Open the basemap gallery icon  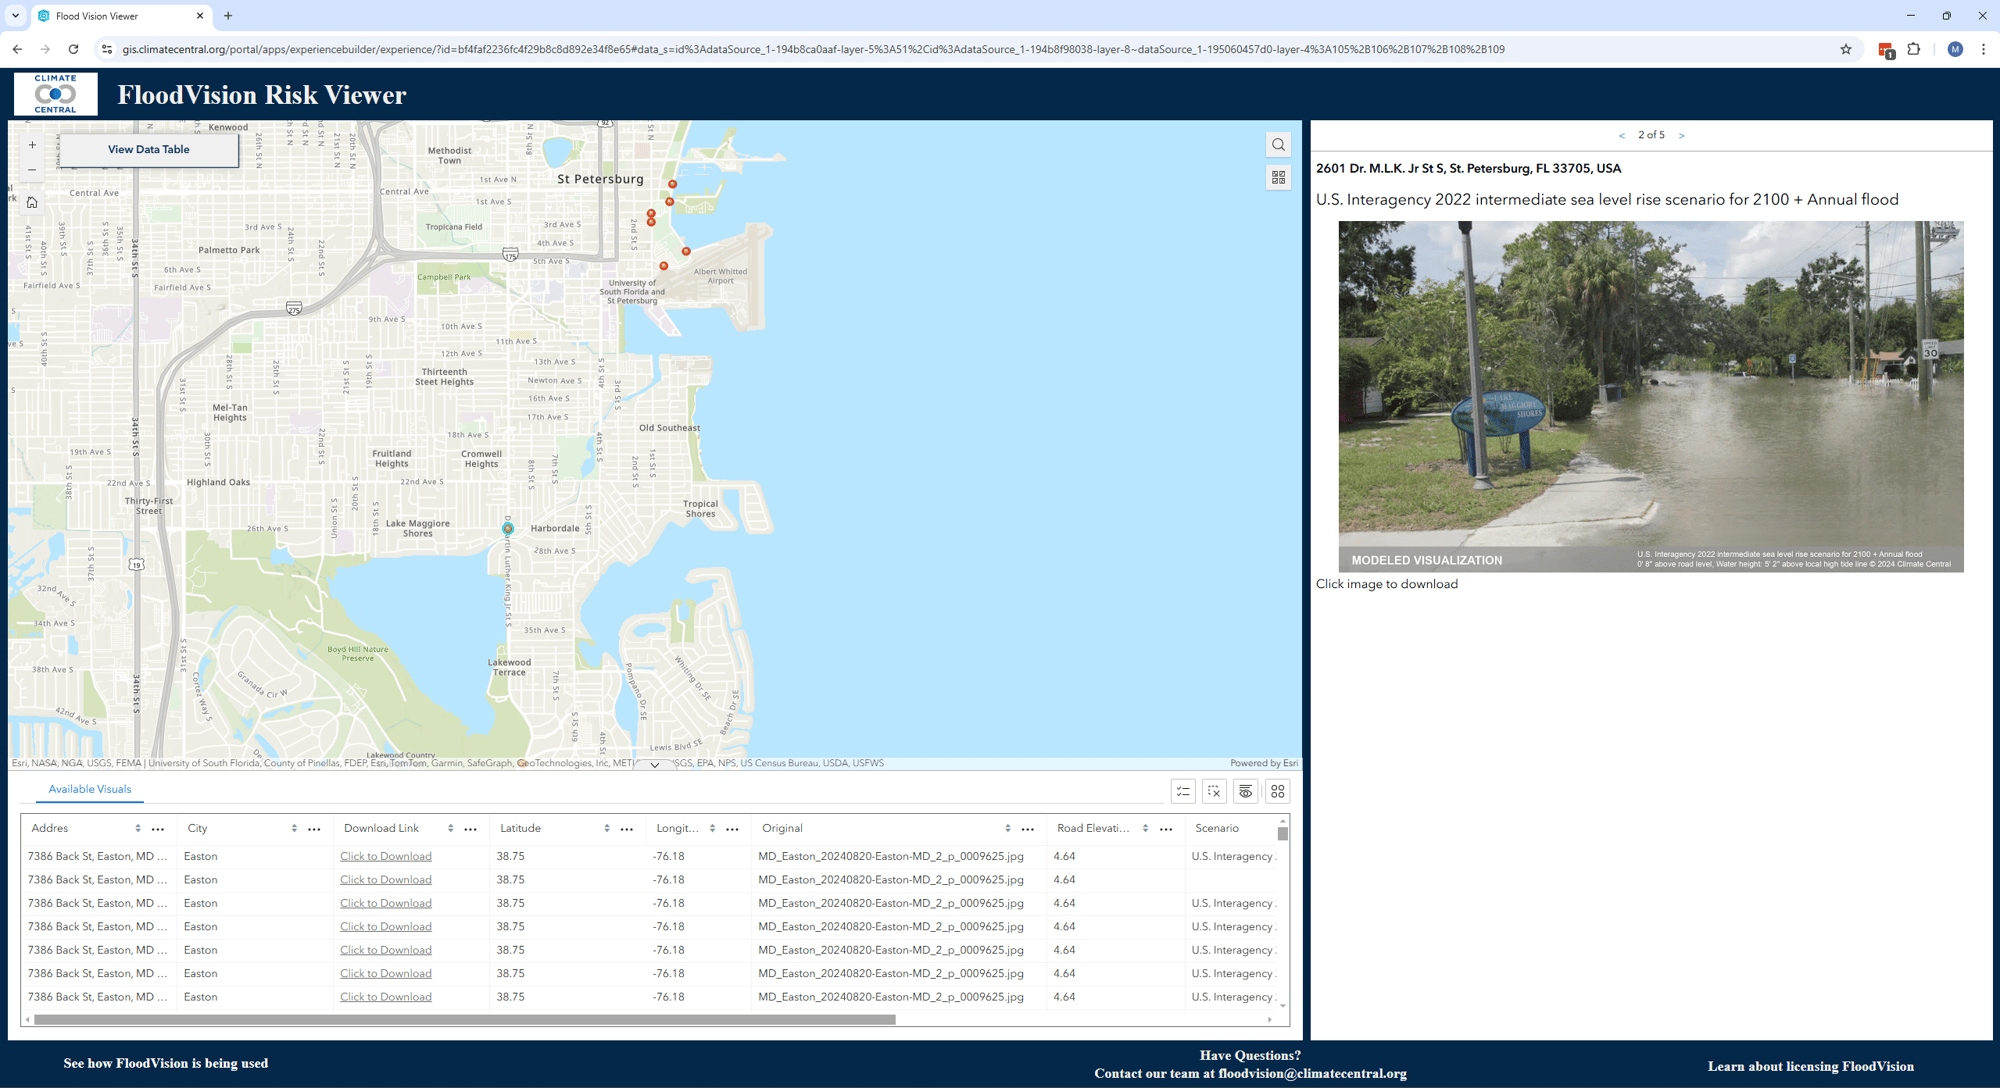click(1278, 177)
